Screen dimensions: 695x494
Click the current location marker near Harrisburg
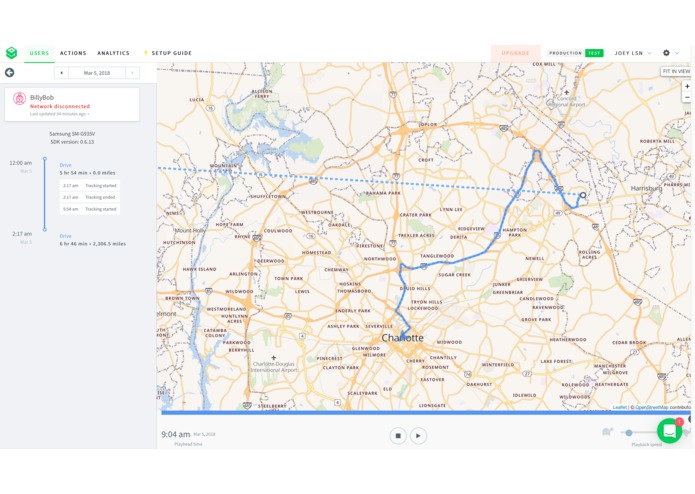tap(583, 195)
